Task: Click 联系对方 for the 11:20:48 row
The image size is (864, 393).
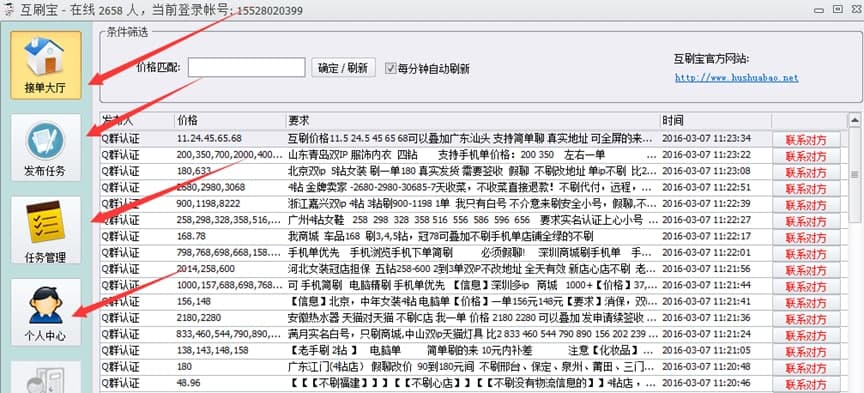Action: pos(806,368)
